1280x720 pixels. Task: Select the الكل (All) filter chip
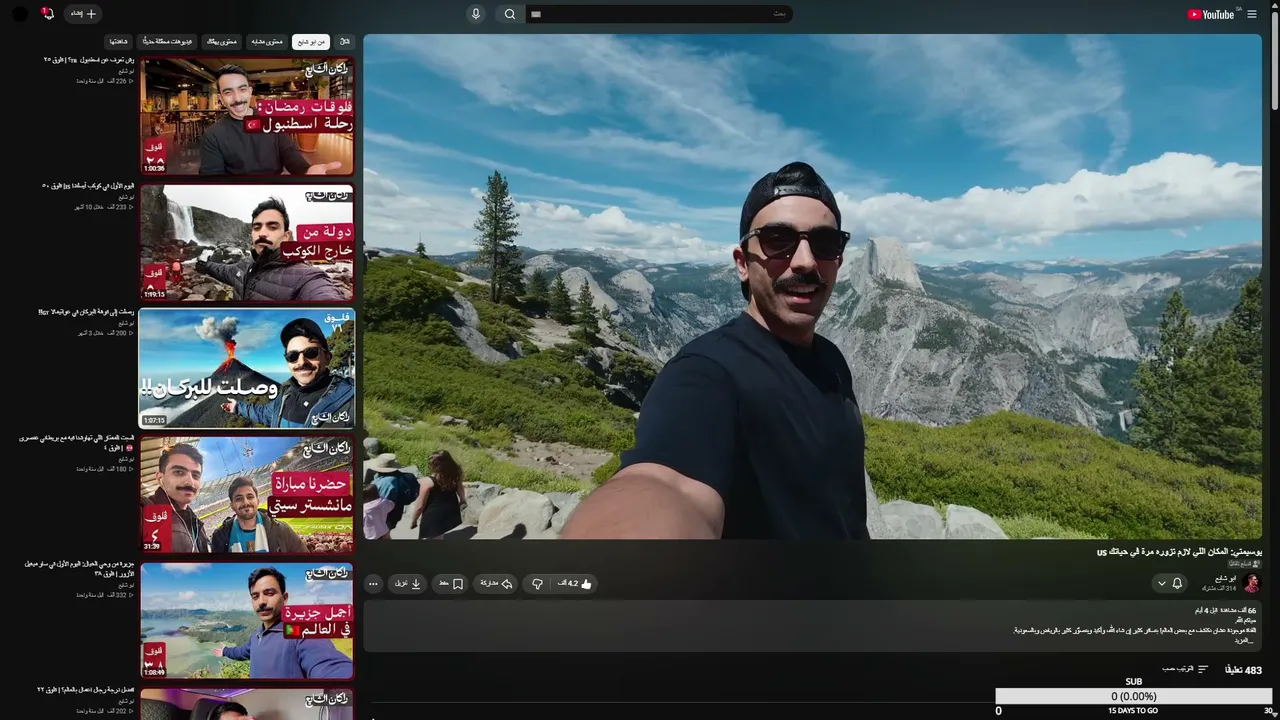(x=345, y=42)
